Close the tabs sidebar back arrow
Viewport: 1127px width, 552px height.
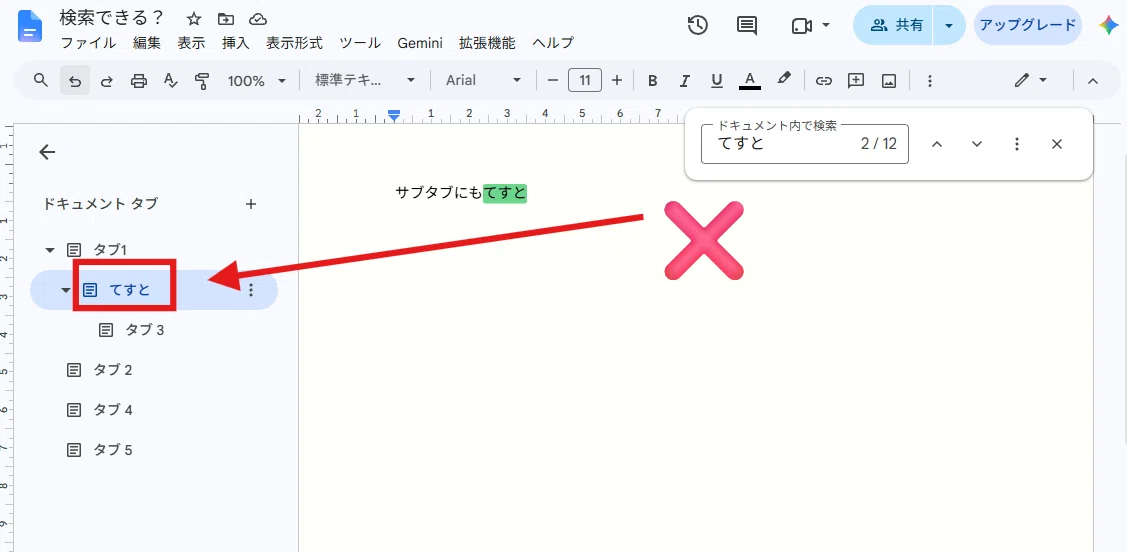pyautogui.click(x=47, y=152)
